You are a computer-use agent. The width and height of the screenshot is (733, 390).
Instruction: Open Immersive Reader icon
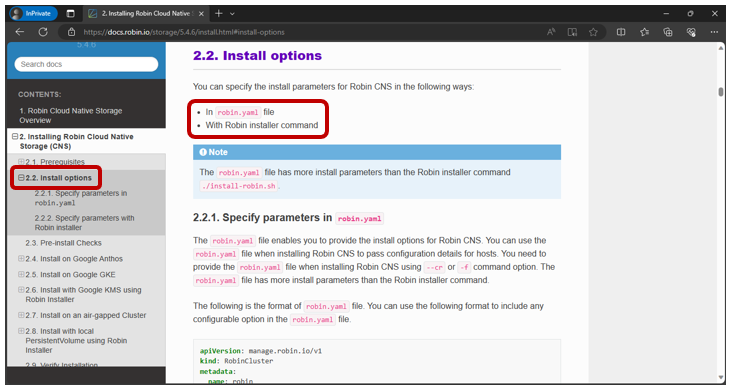point(572,32)
